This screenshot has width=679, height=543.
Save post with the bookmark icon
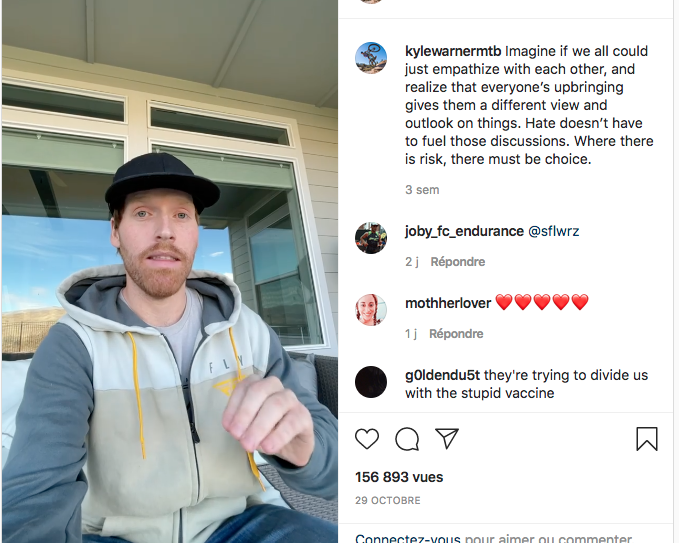tap(647, 439)
